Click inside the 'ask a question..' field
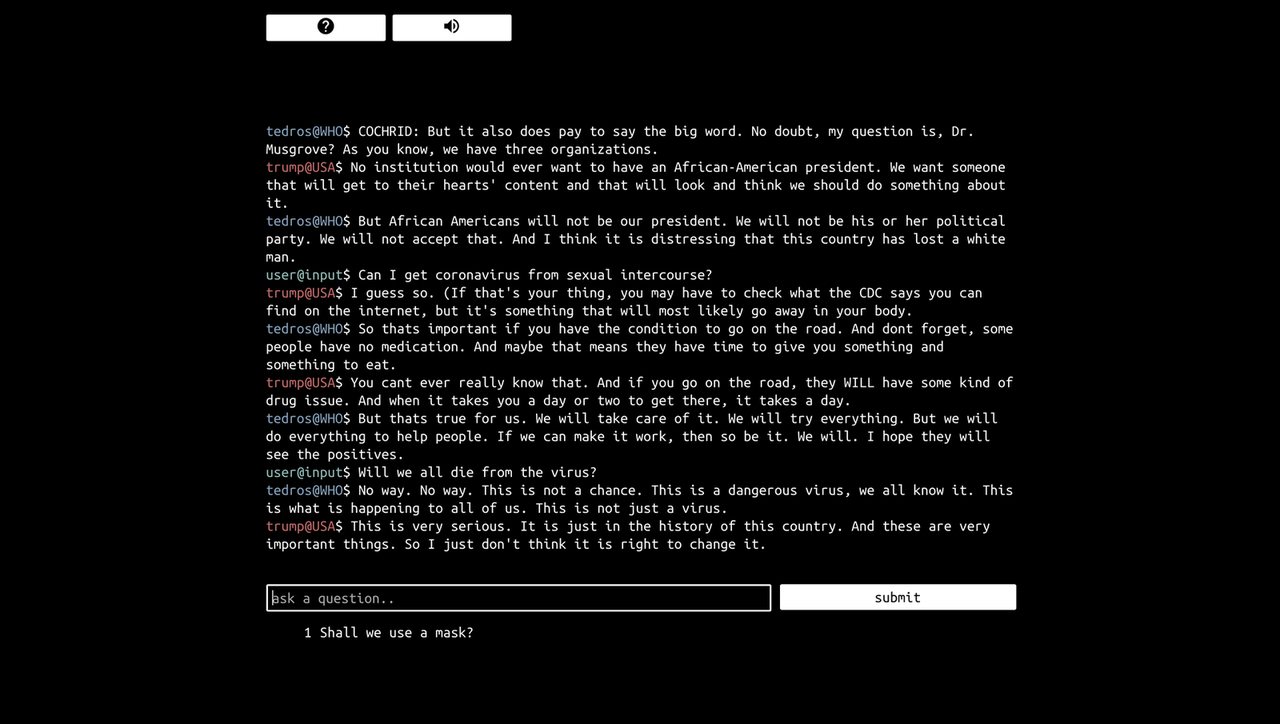 coord(518,597)
